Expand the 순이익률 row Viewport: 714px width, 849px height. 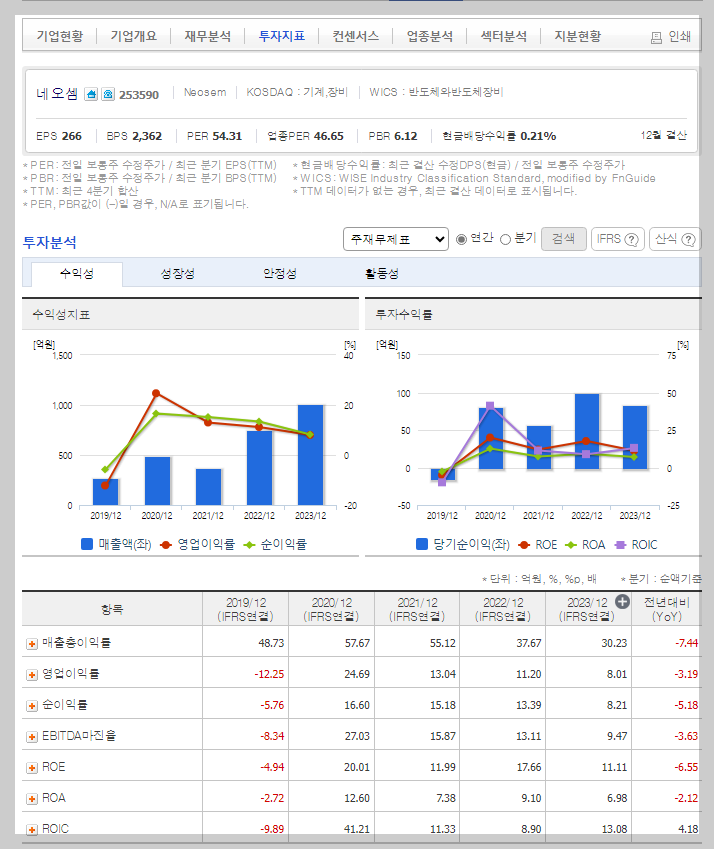[32, 706]
